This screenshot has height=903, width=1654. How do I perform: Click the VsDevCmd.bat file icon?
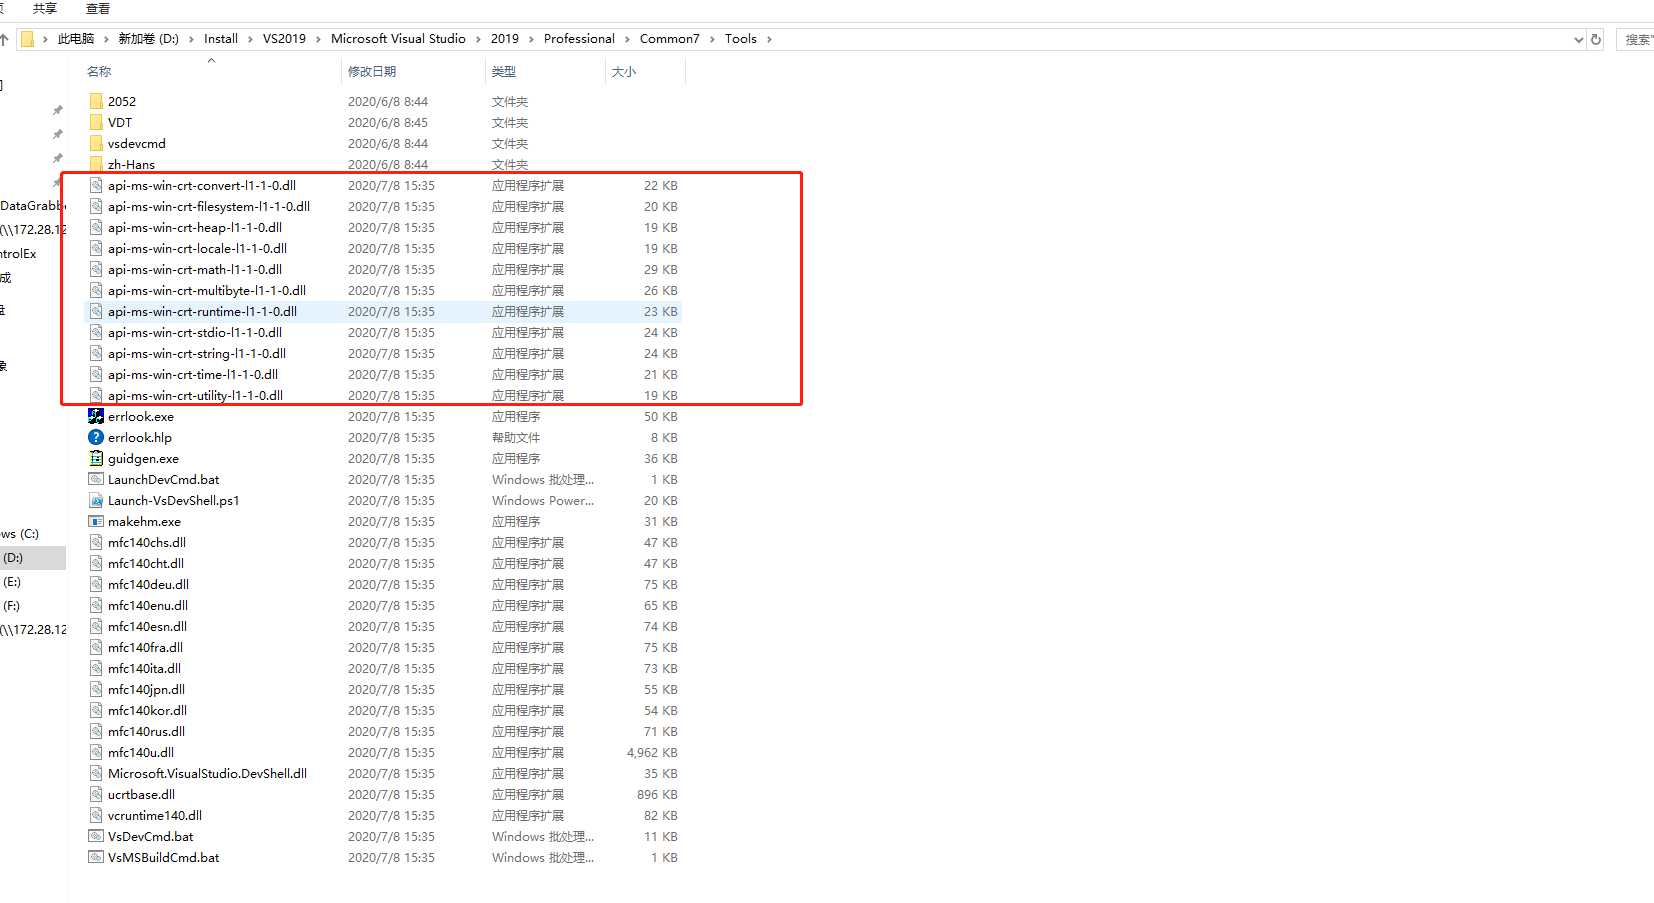click(x=96, y=836)
